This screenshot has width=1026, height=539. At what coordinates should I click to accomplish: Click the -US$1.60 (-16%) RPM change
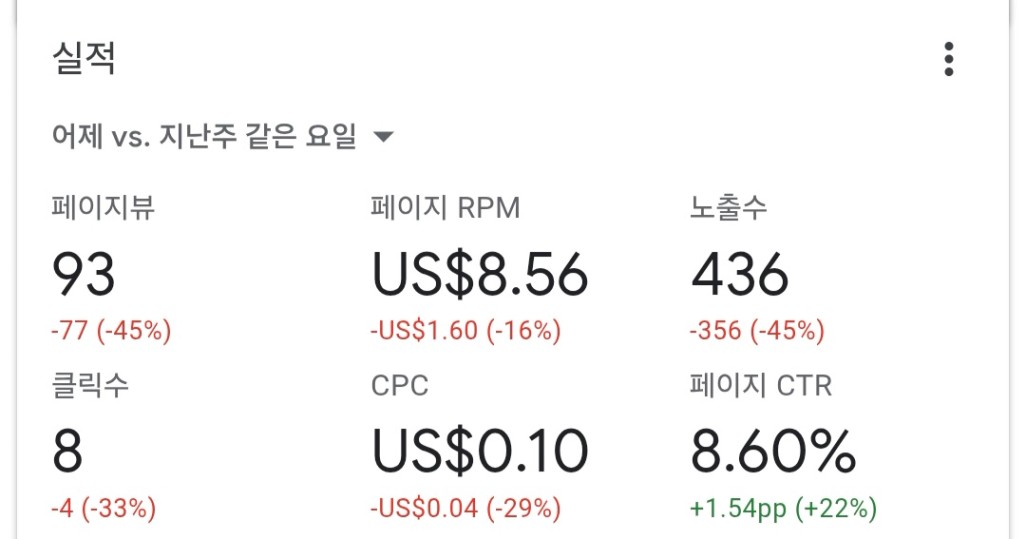[x=466, y=331]
